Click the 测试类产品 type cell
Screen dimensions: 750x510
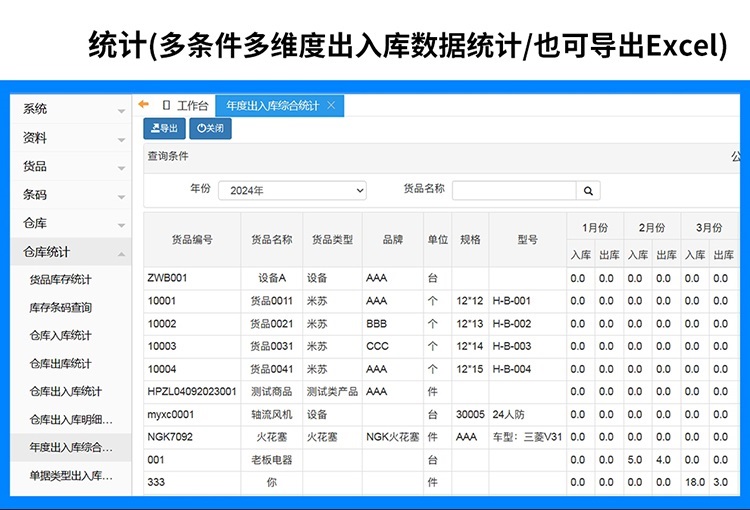coord(332,392)
